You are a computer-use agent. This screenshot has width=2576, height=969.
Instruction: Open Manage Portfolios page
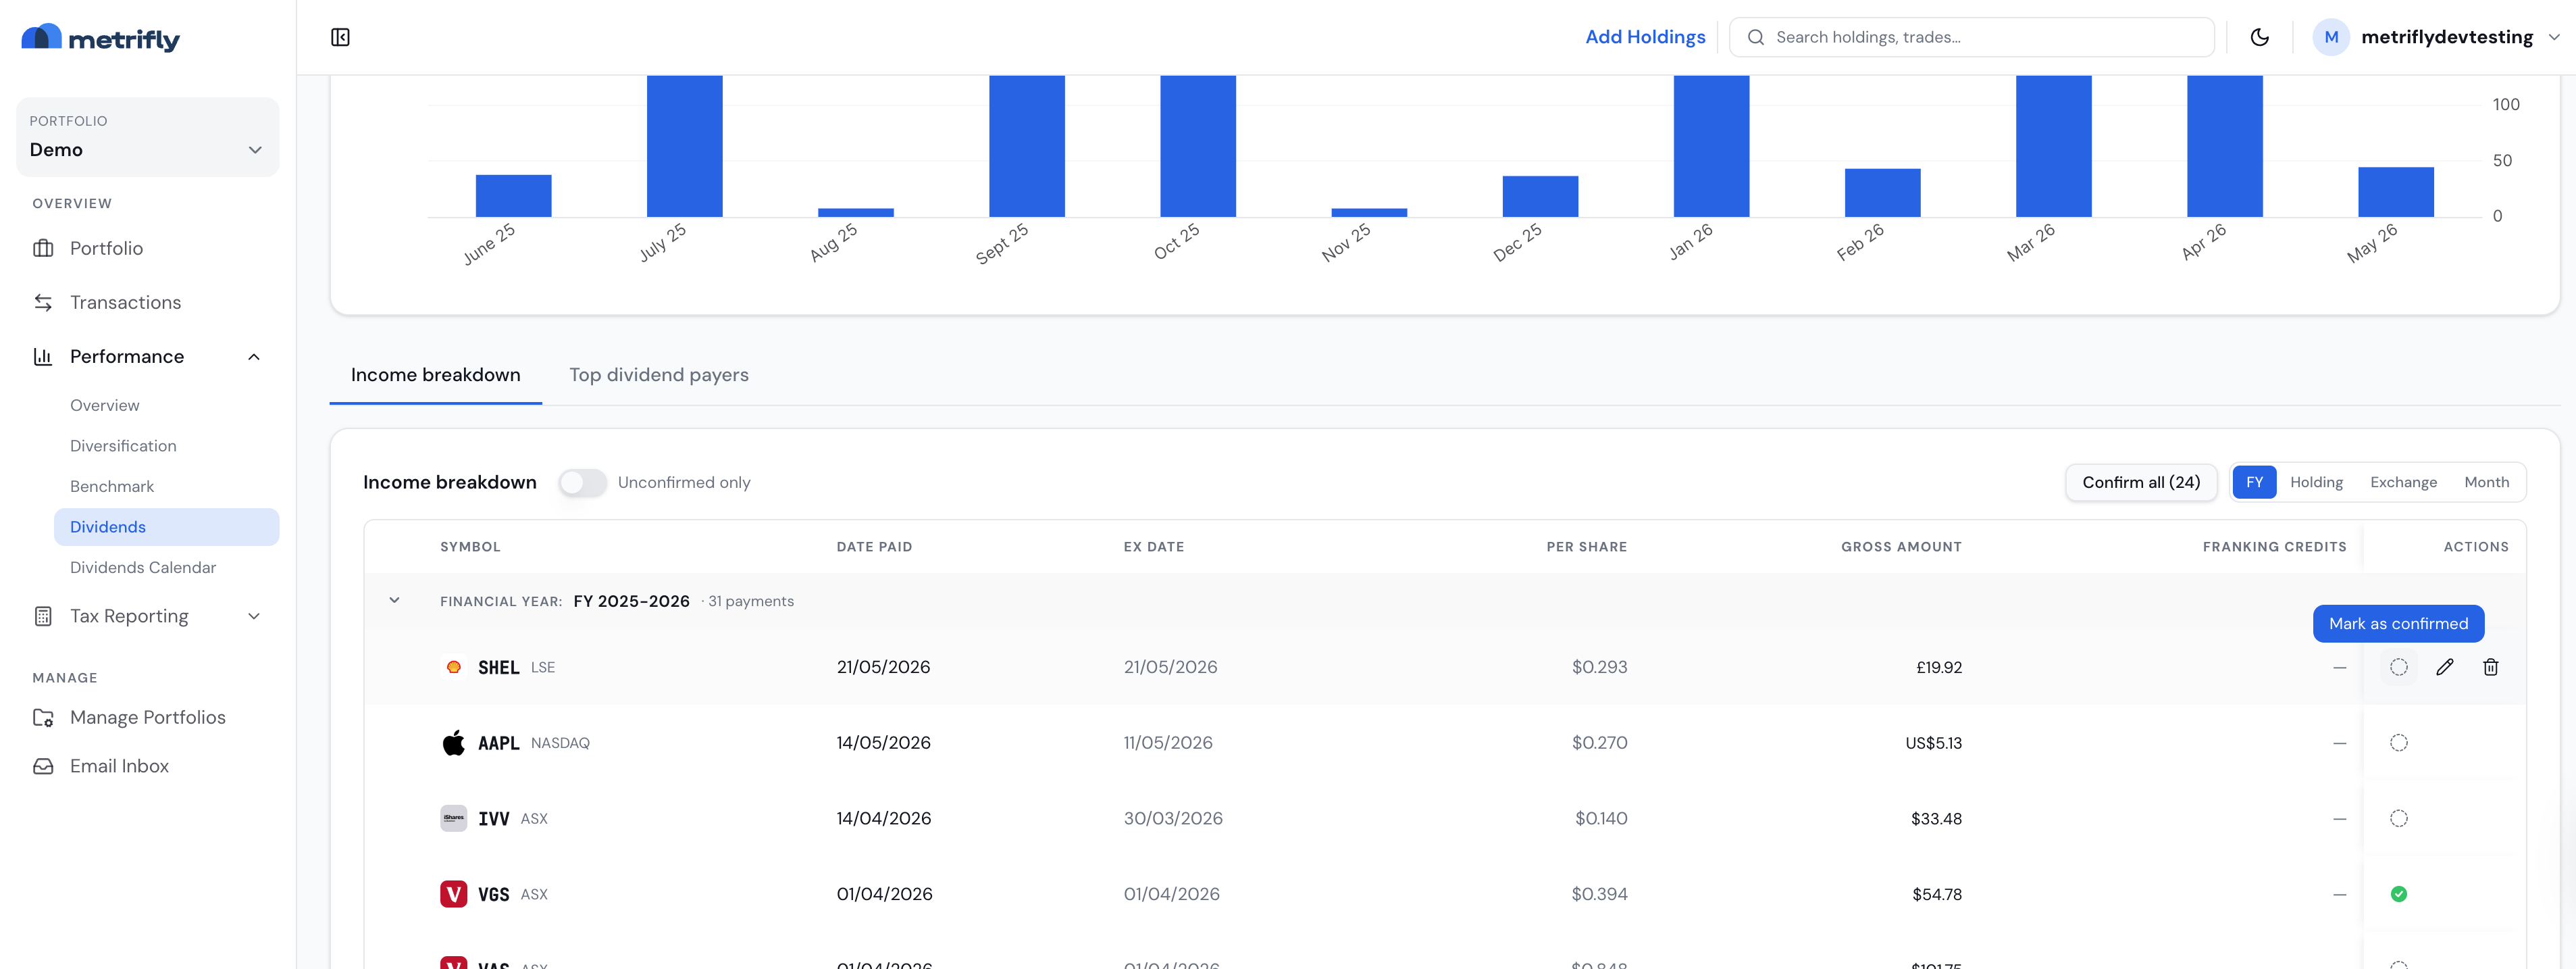[147, 717]
